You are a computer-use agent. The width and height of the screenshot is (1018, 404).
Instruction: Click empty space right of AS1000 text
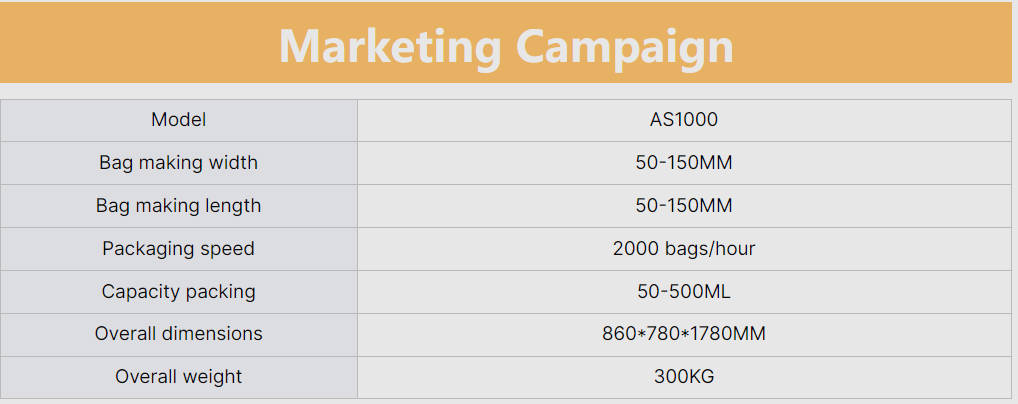click(860, 120)
